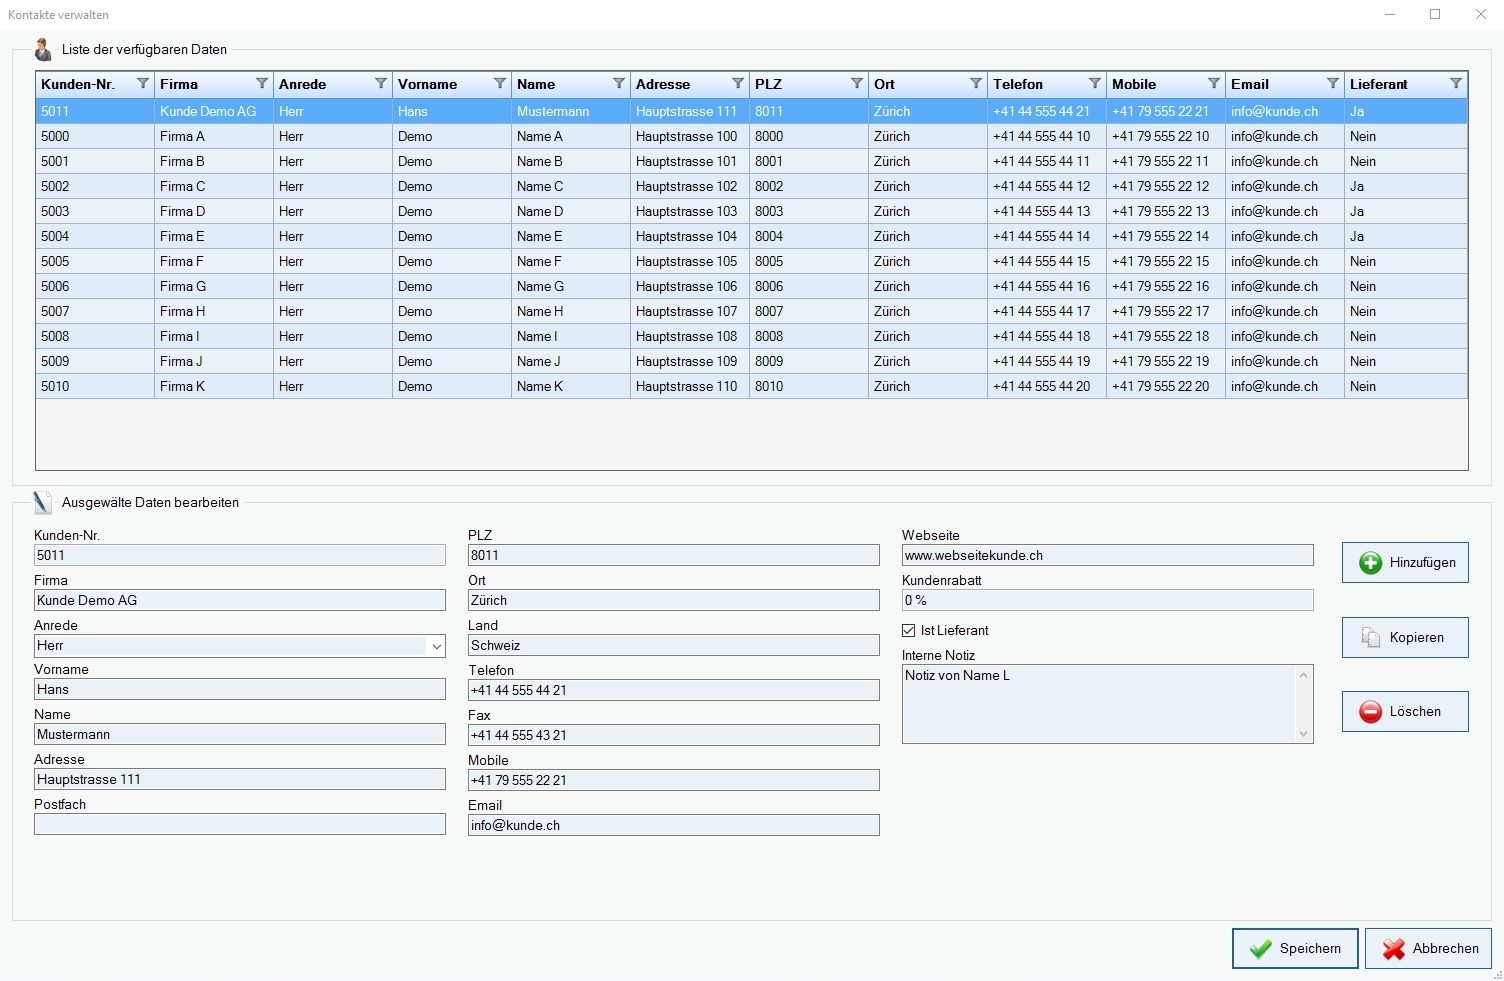
Task: Open filter for Lieferant column
Action: [1456, 83]
